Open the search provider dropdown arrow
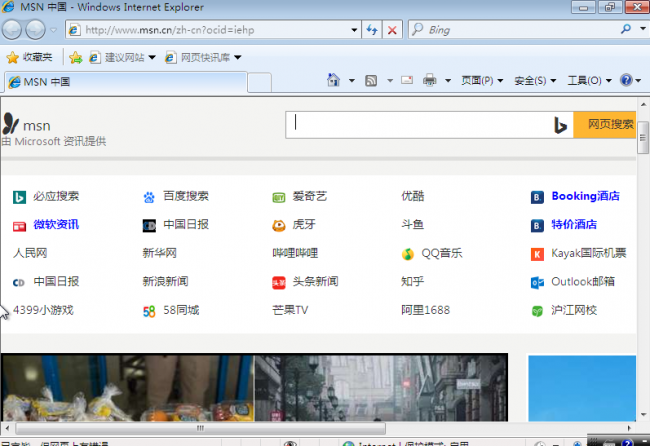Image resolution: width=650 pixels, height=446 pixels. tap(643, 29)
